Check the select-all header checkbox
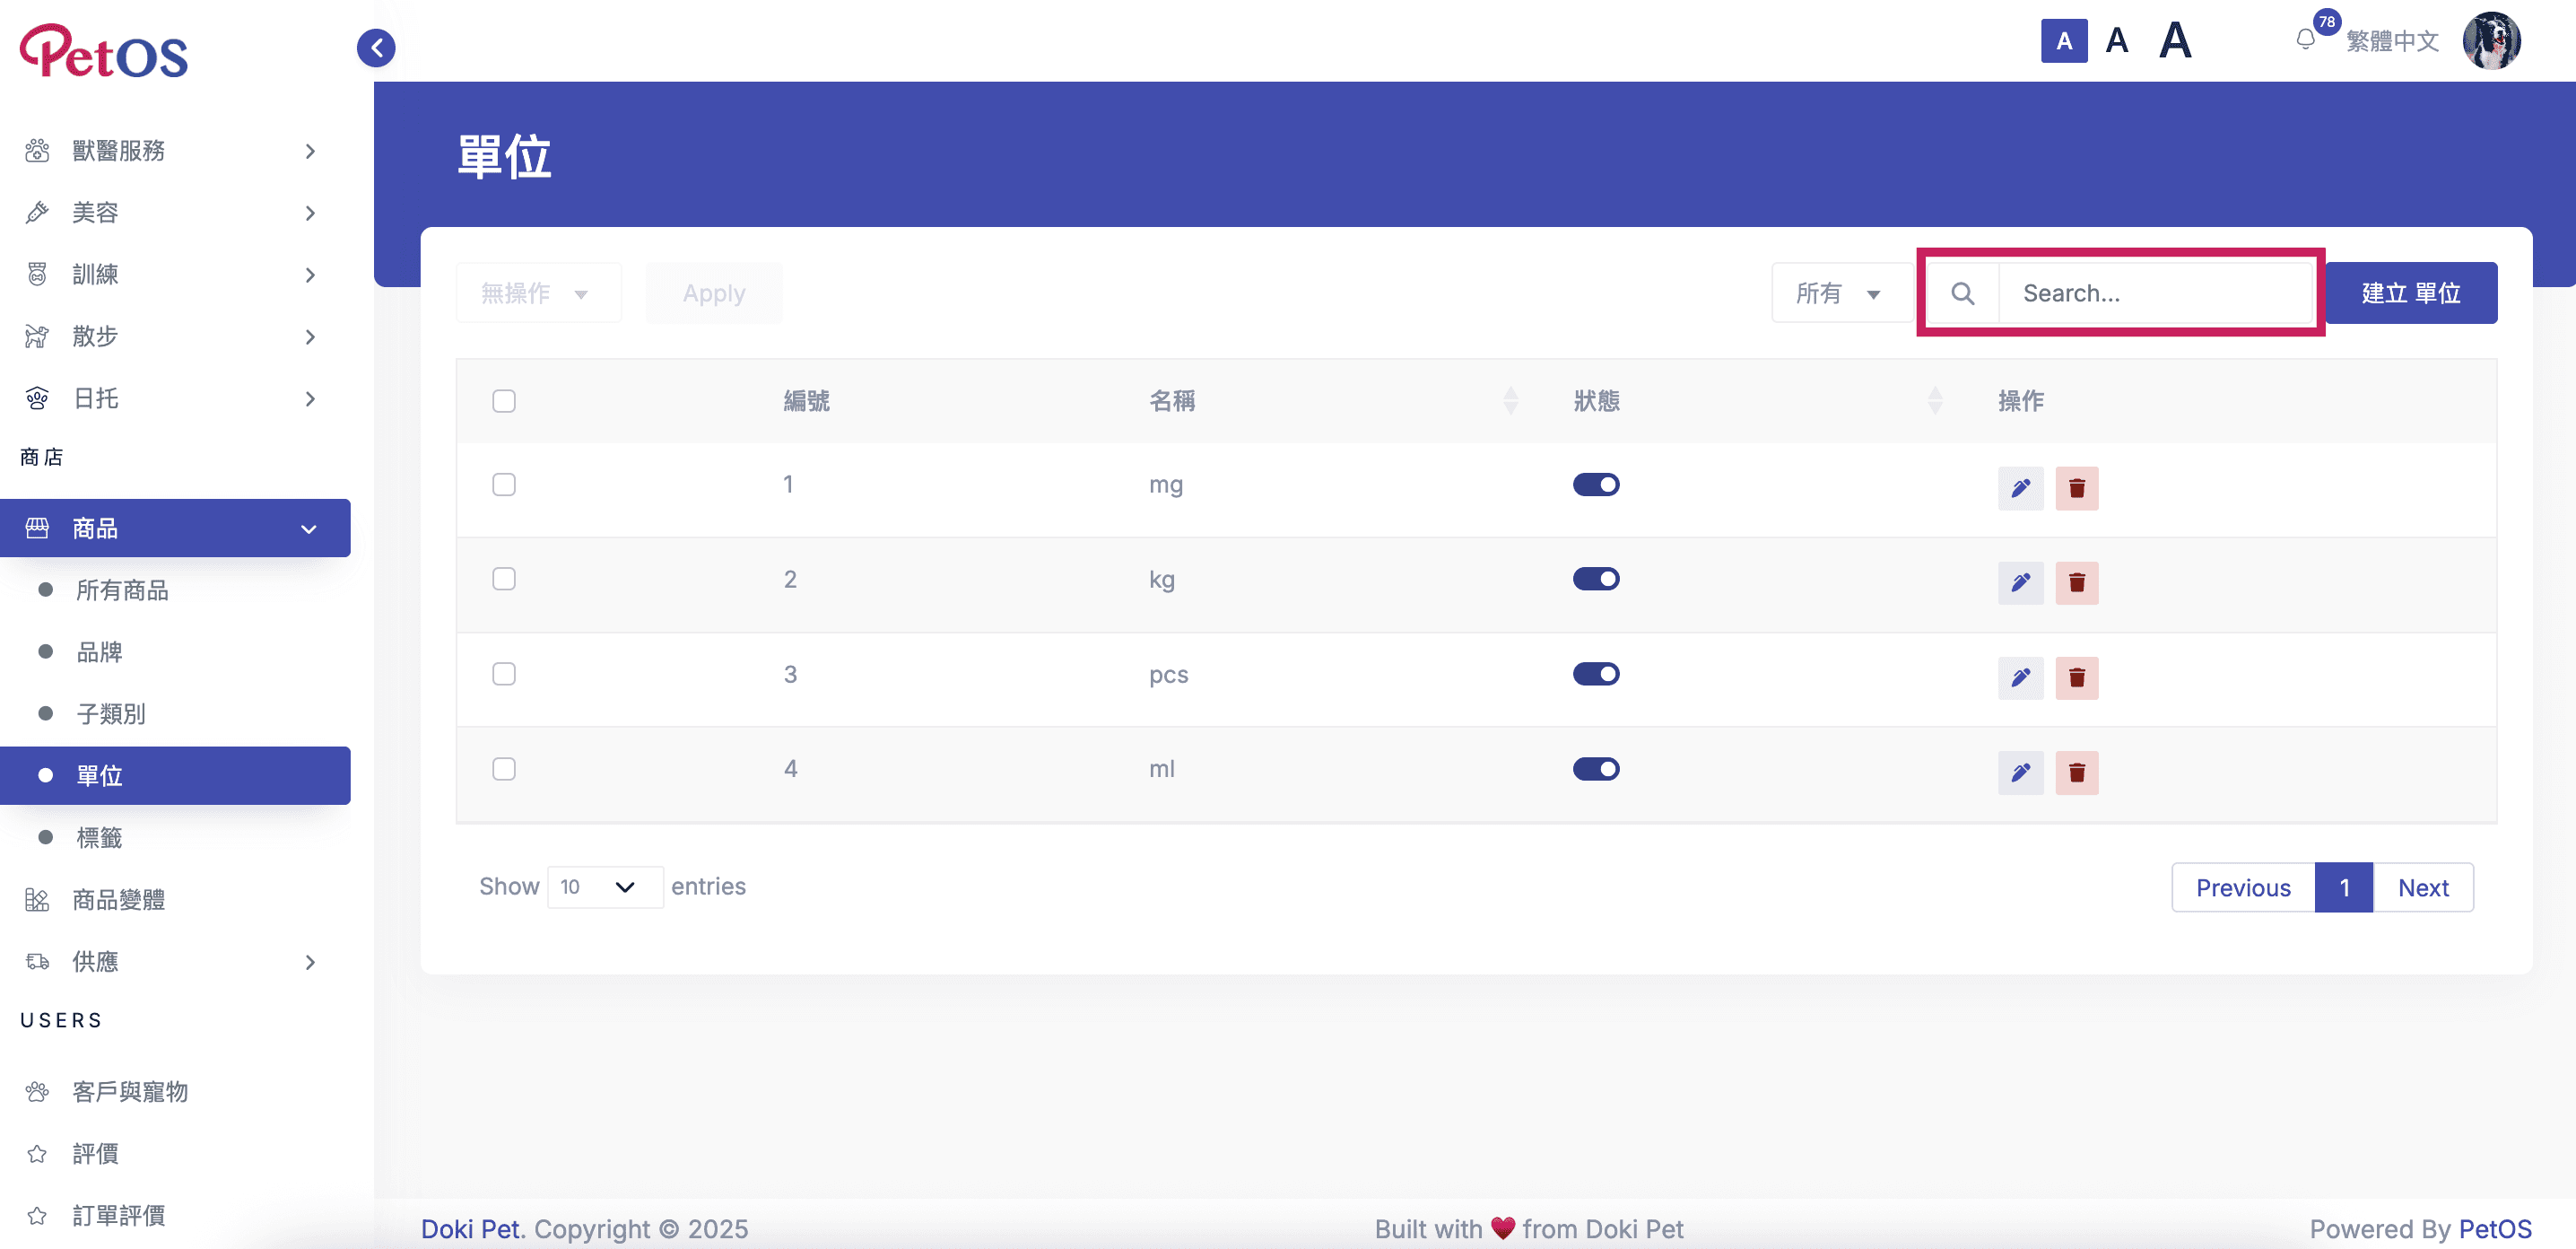The height and width of the screenshot is (1249, 2576). tap(504, 401)
